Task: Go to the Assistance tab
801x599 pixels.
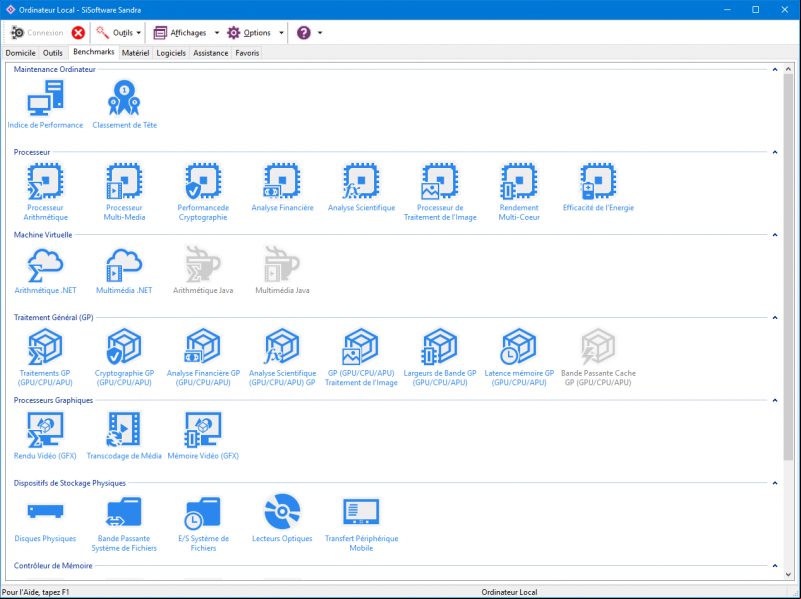Action: (210, 53)
